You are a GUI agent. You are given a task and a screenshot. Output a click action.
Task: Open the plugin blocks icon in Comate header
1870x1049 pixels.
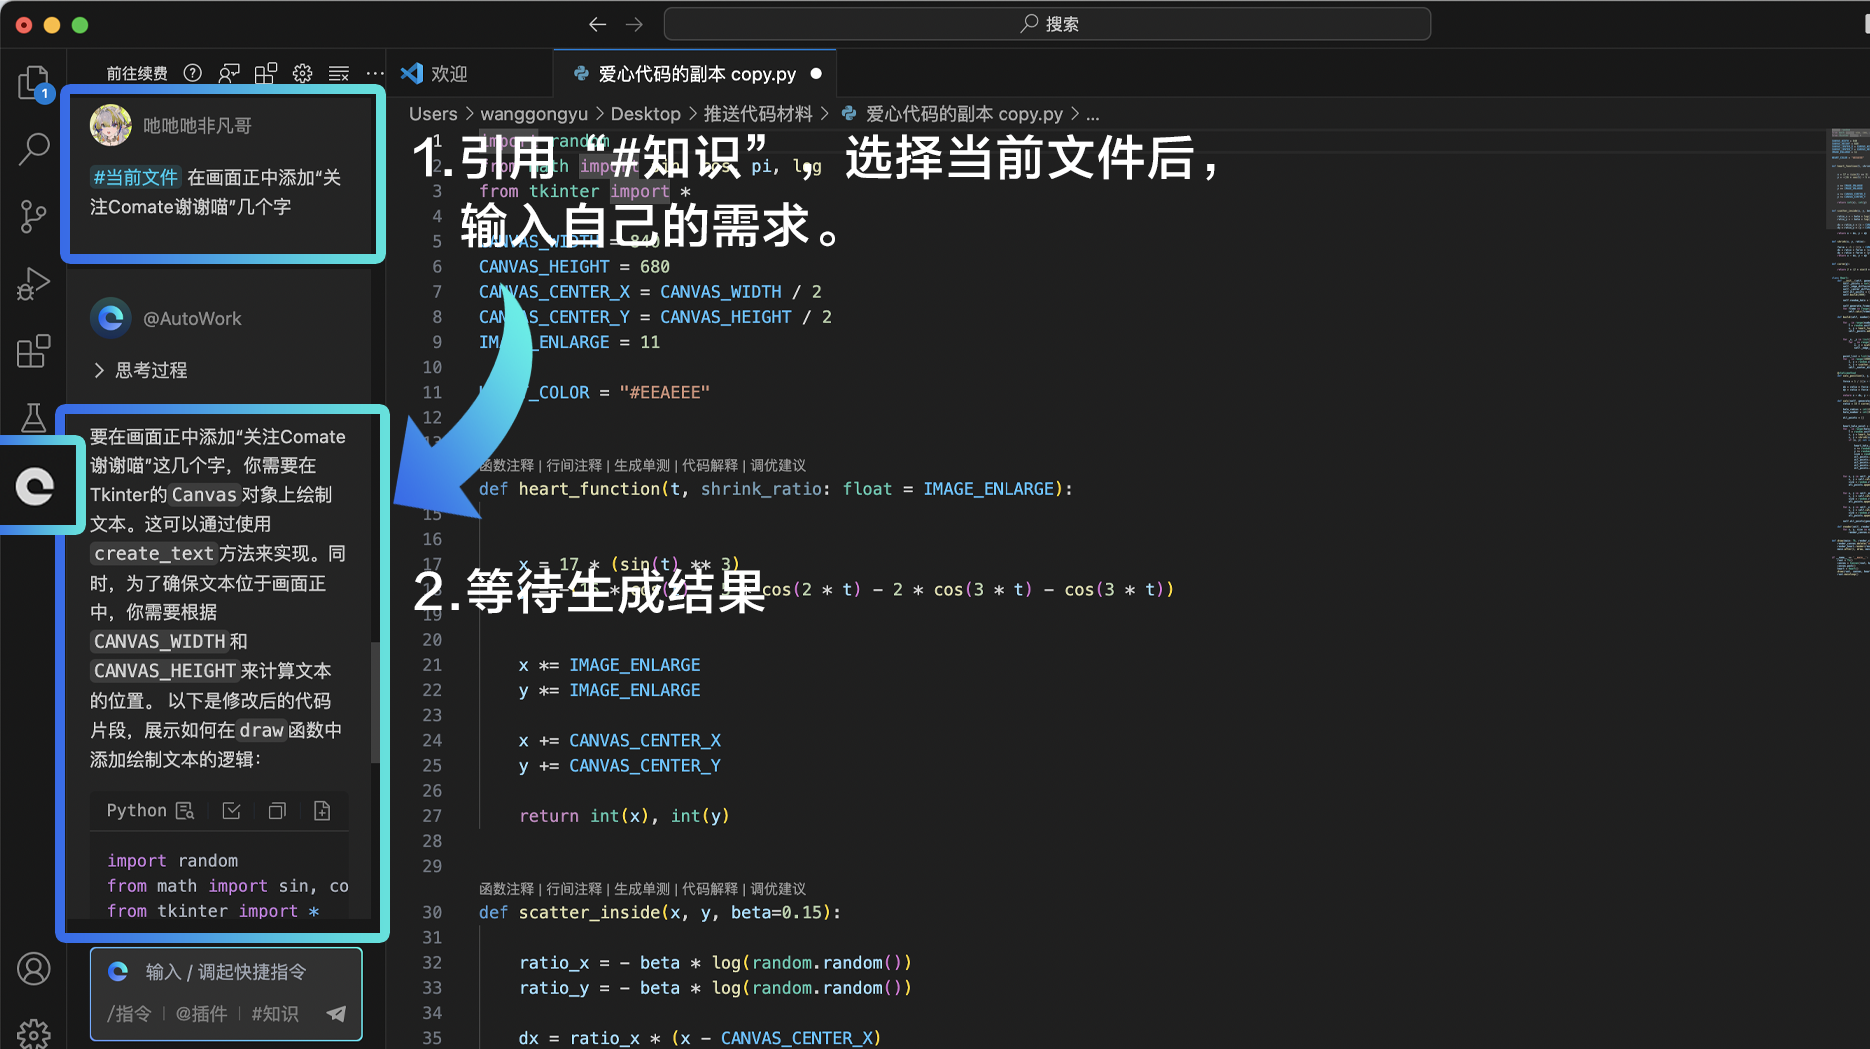point(265,73)
